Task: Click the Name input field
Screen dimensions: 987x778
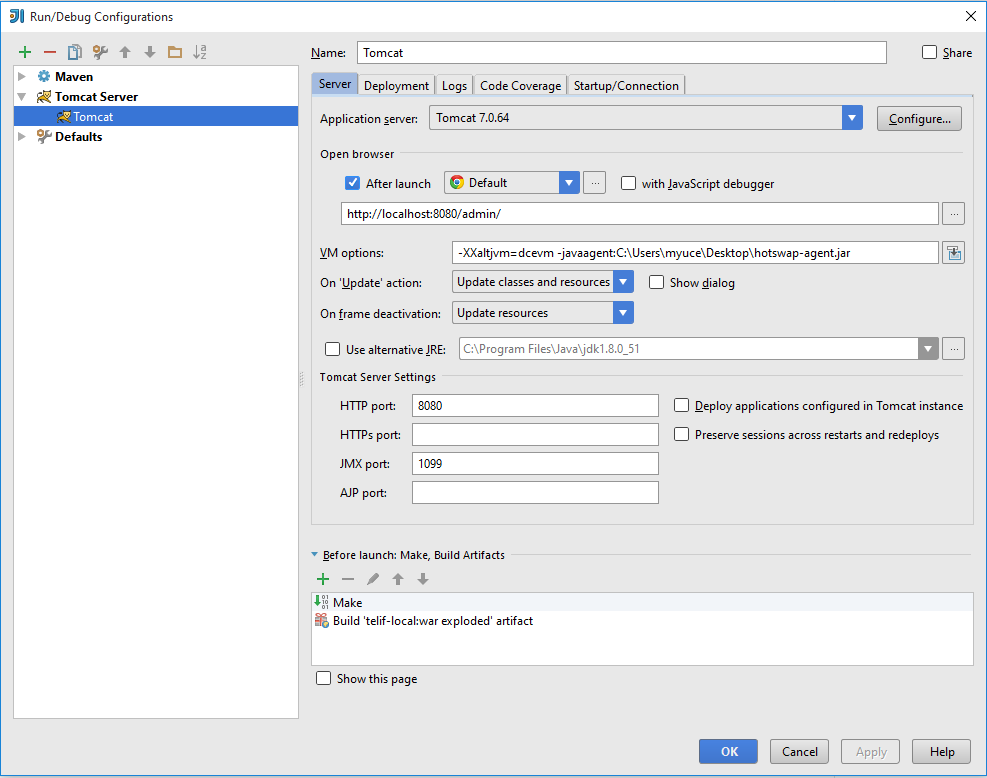Action: 622,53
